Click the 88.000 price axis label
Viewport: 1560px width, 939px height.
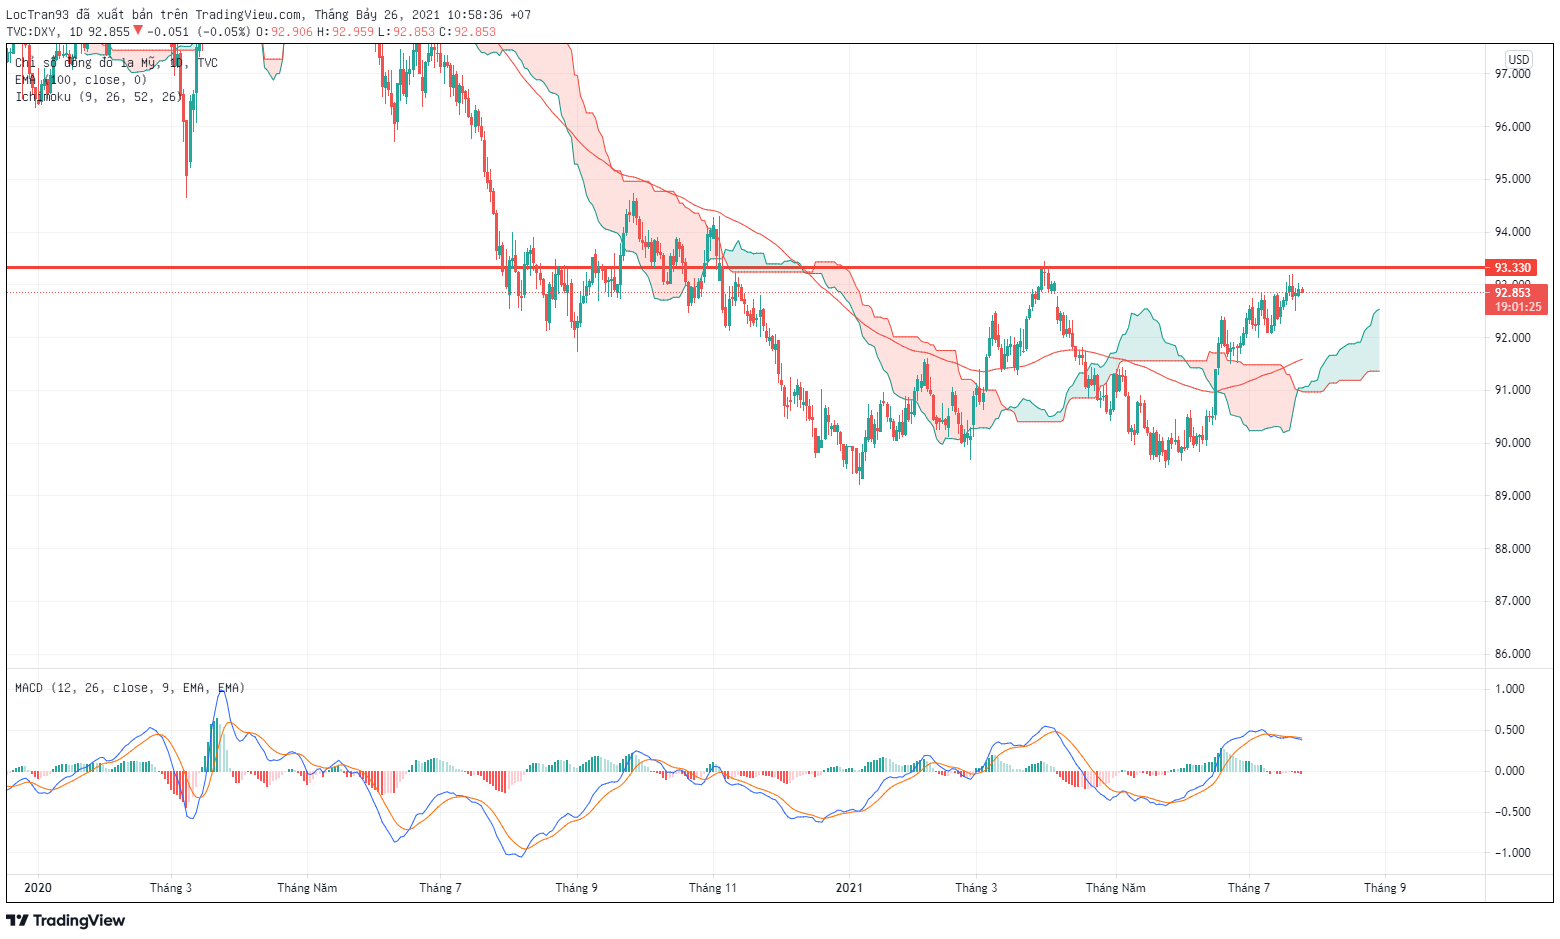click(x=1512, y=549)
